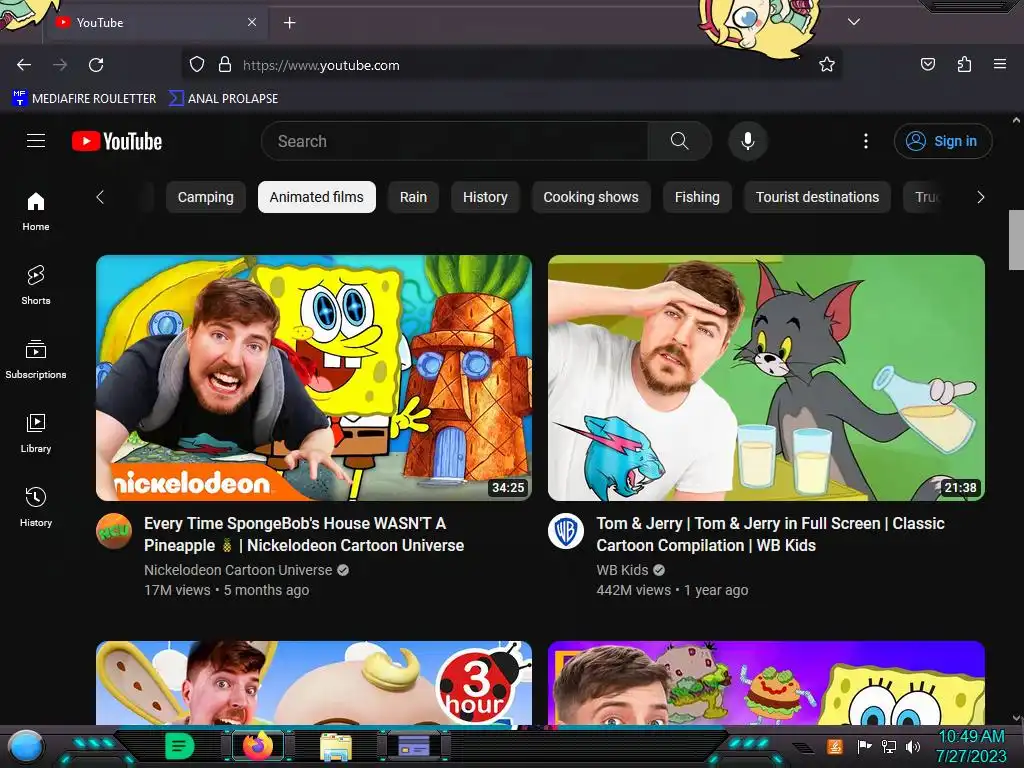The width and height of the screenshot is (1024, 768).
Task: Open the SpongeBob pineapple video thumbnail
Action: 314,377
